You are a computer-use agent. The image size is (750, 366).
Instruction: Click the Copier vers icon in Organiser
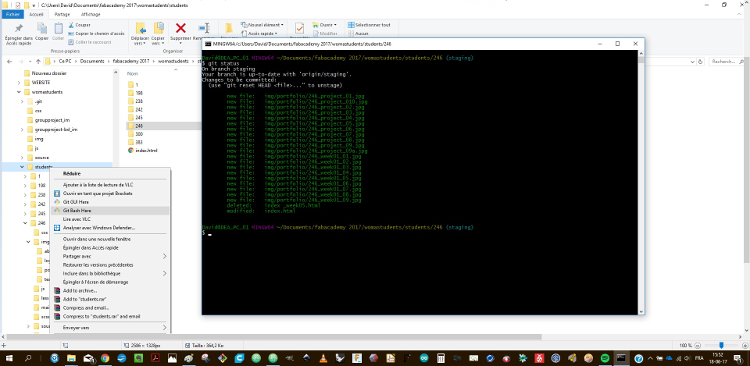pyautogui.click(x=158, y=28)
